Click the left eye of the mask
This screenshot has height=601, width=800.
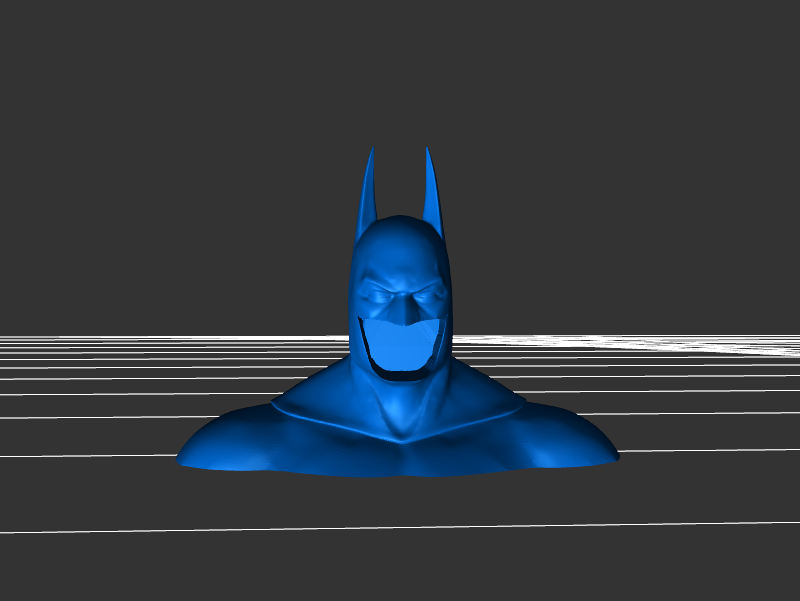376,296
